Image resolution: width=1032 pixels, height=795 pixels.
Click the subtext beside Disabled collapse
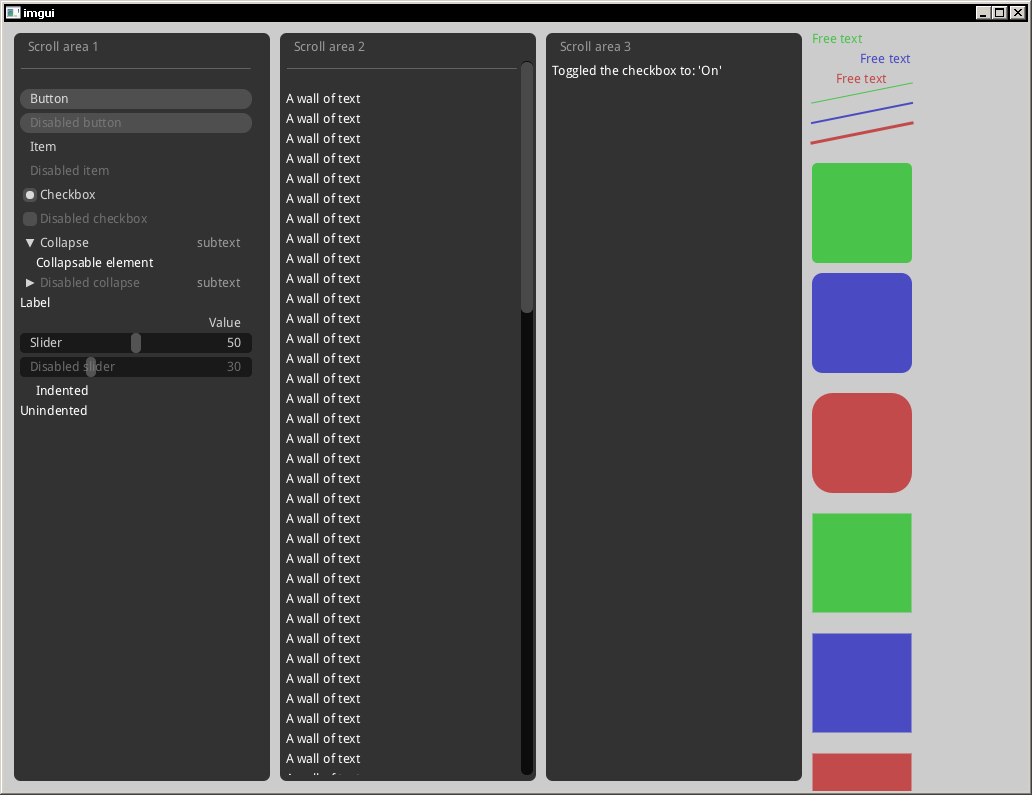pyautogui.click(x=219, y=283)
